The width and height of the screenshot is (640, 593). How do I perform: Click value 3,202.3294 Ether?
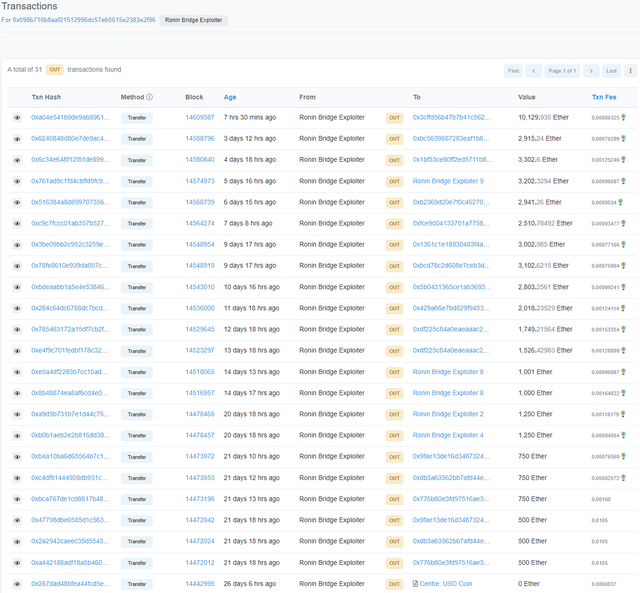[543, 181]
